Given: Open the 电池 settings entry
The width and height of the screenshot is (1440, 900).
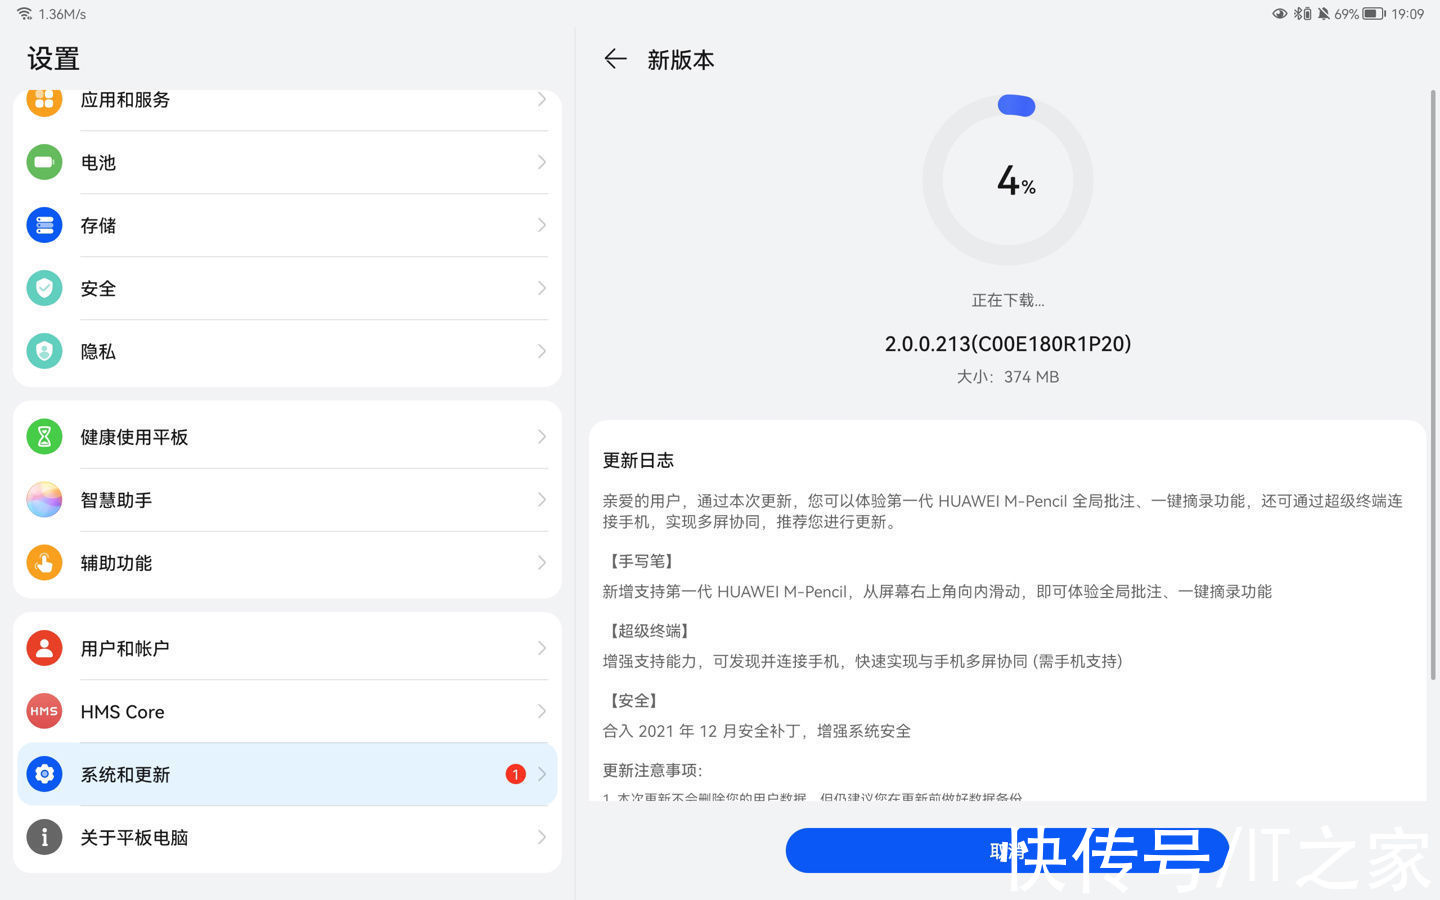Looking at the screenshot, I should [x=287, y=162].
